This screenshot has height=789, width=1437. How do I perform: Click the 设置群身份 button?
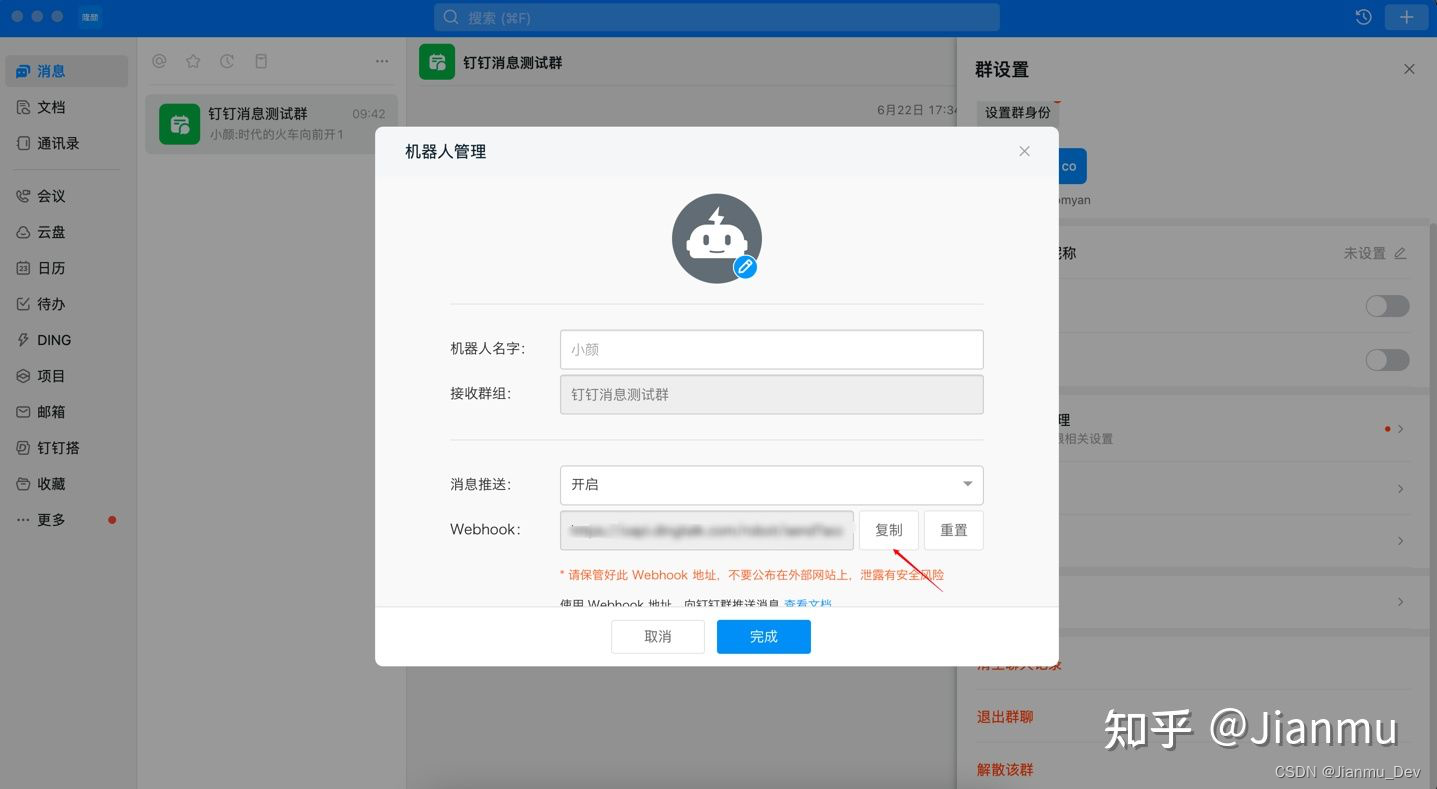[1018, 113]
